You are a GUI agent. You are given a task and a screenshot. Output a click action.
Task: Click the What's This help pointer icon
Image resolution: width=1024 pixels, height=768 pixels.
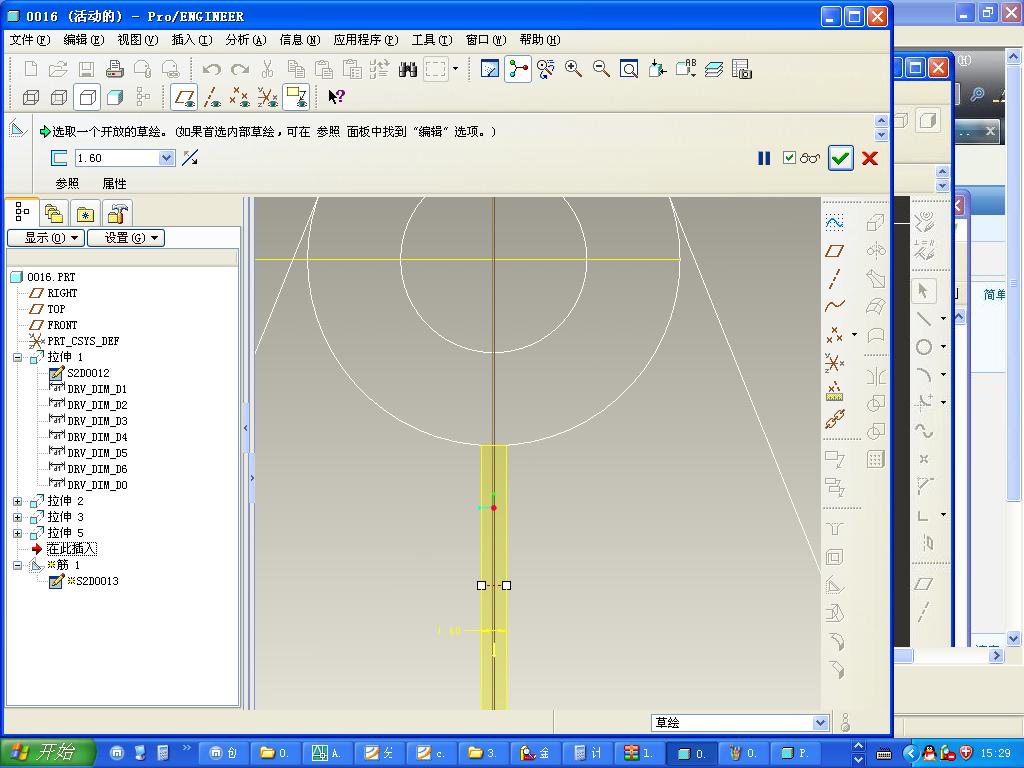pyautogui.click(x=336, y=97)
